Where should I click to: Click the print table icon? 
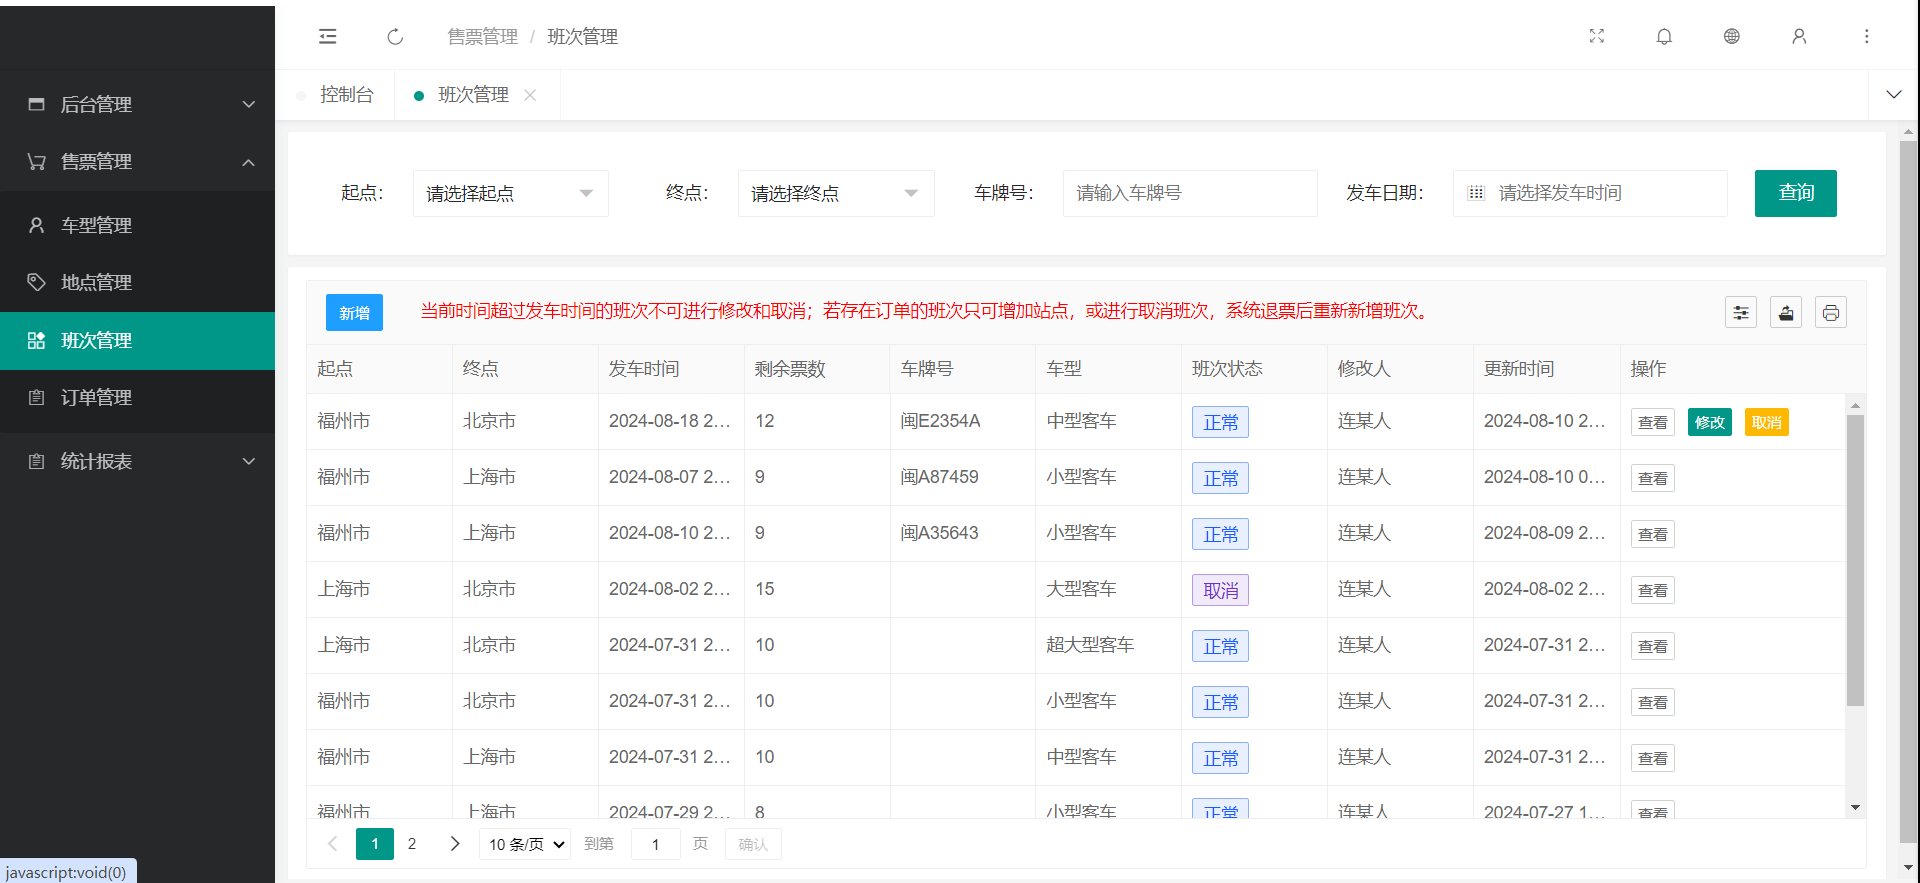click(x=1831, y=313)
